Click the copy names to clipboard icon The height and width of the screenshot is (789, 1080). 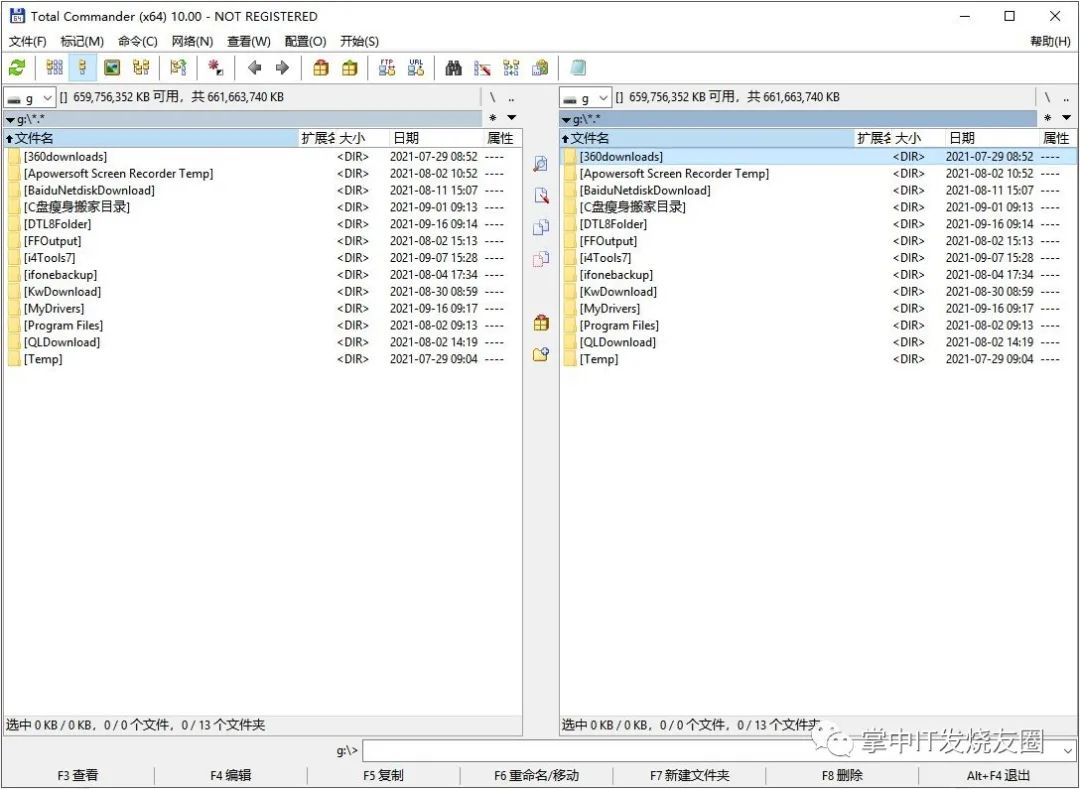point(540,67)
